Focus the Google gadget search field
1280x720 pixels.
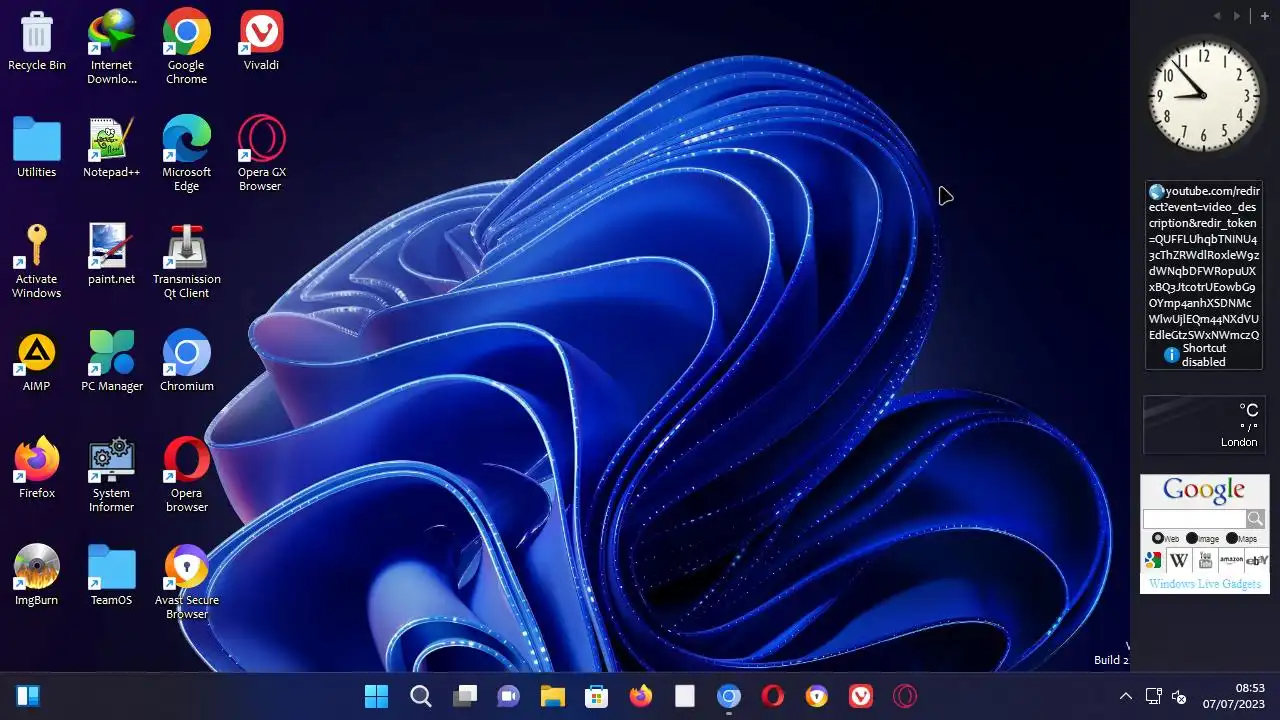point(1195,519)
